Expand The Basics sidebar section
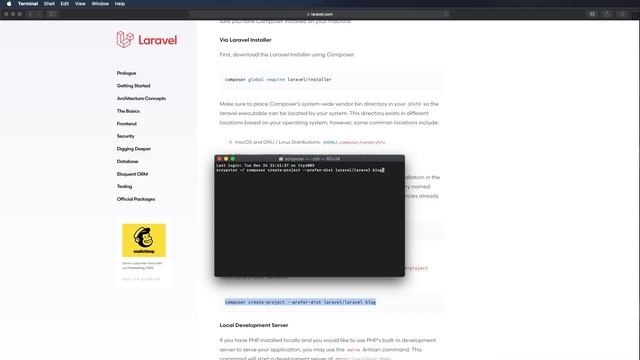This screenshot has height=360, width=640. [x=128, y=111]
